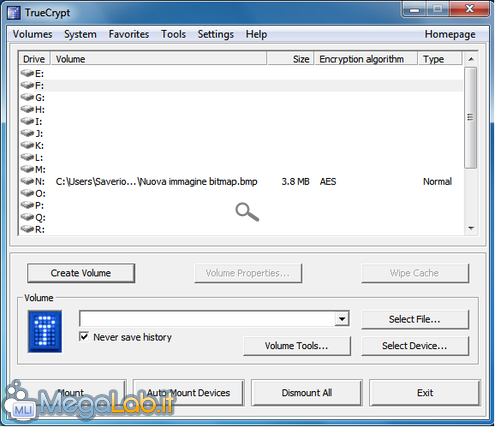Image resolution: width=495 pixels, height=427 pixels.
Task: Click the Wipe Cache button
Action: (415, 273)
